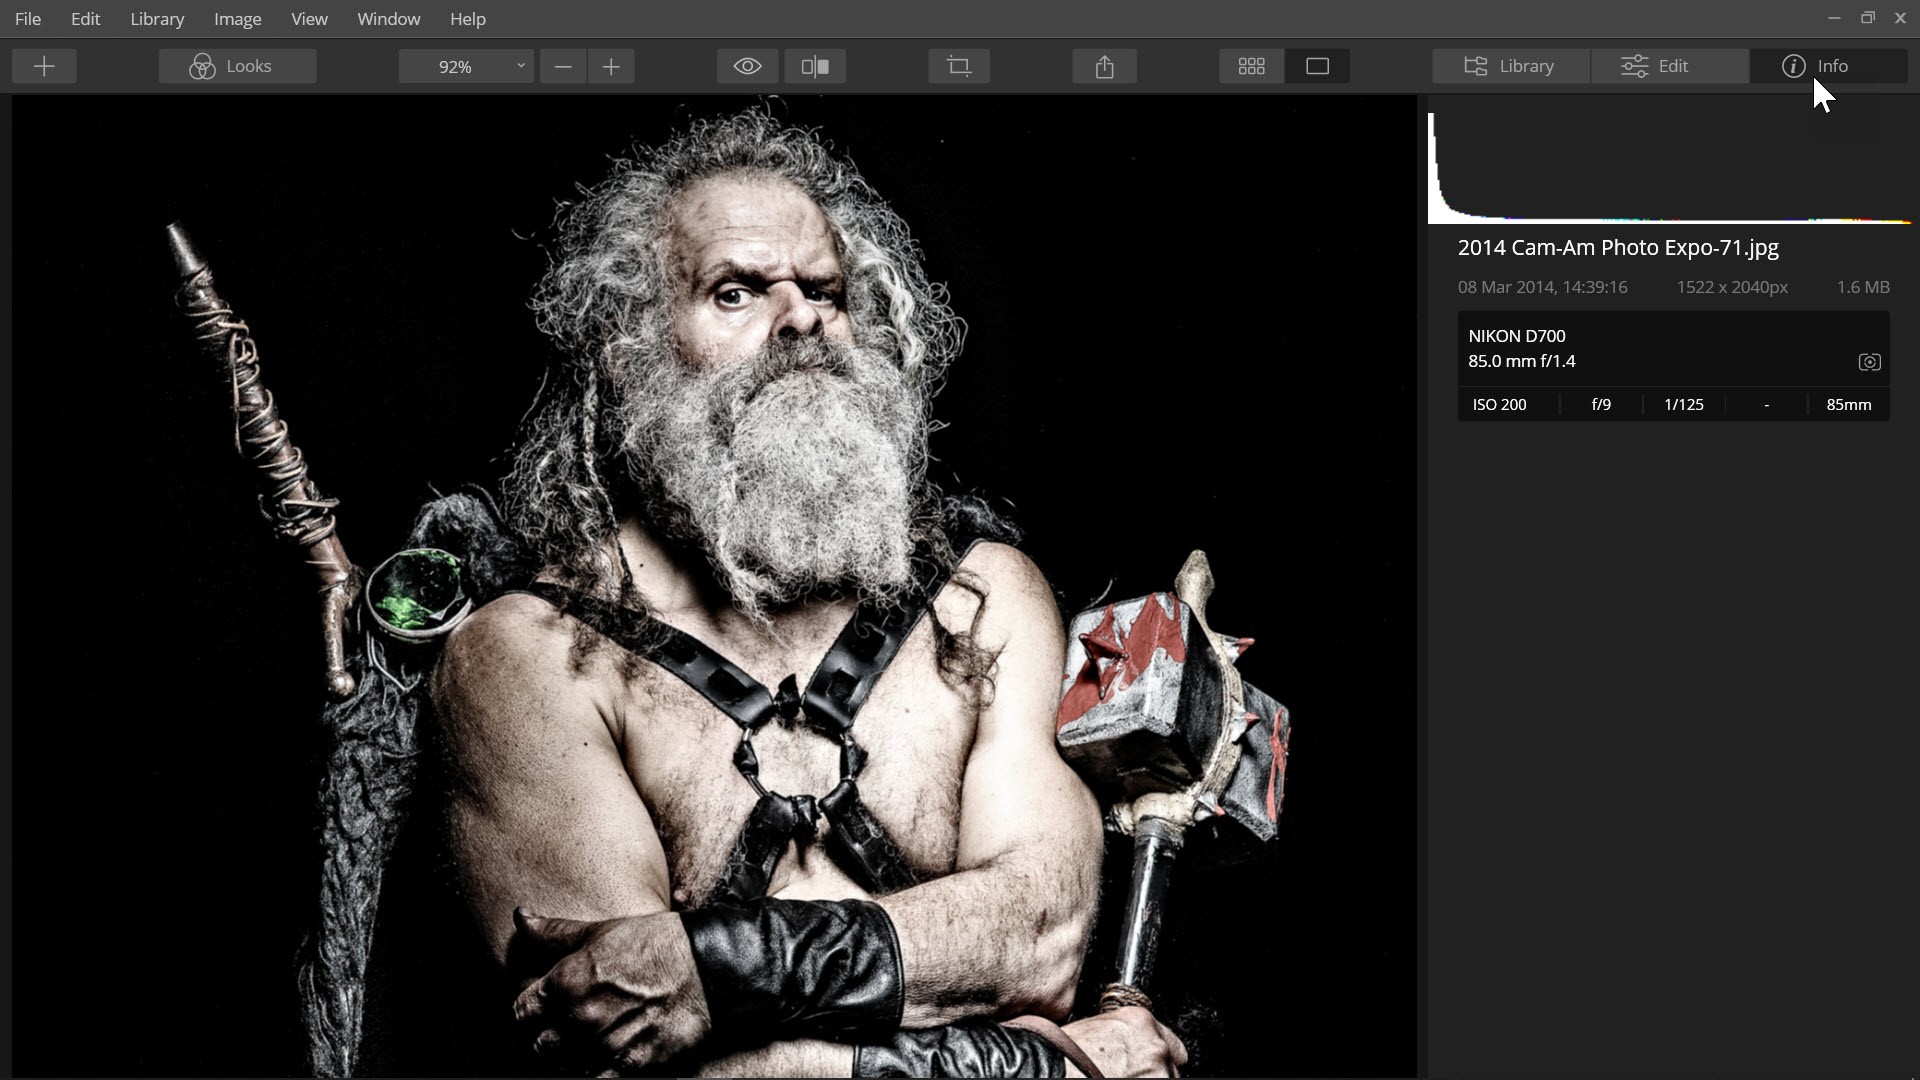
Task: Open the Image menu
Action: [x=237, y=19]
